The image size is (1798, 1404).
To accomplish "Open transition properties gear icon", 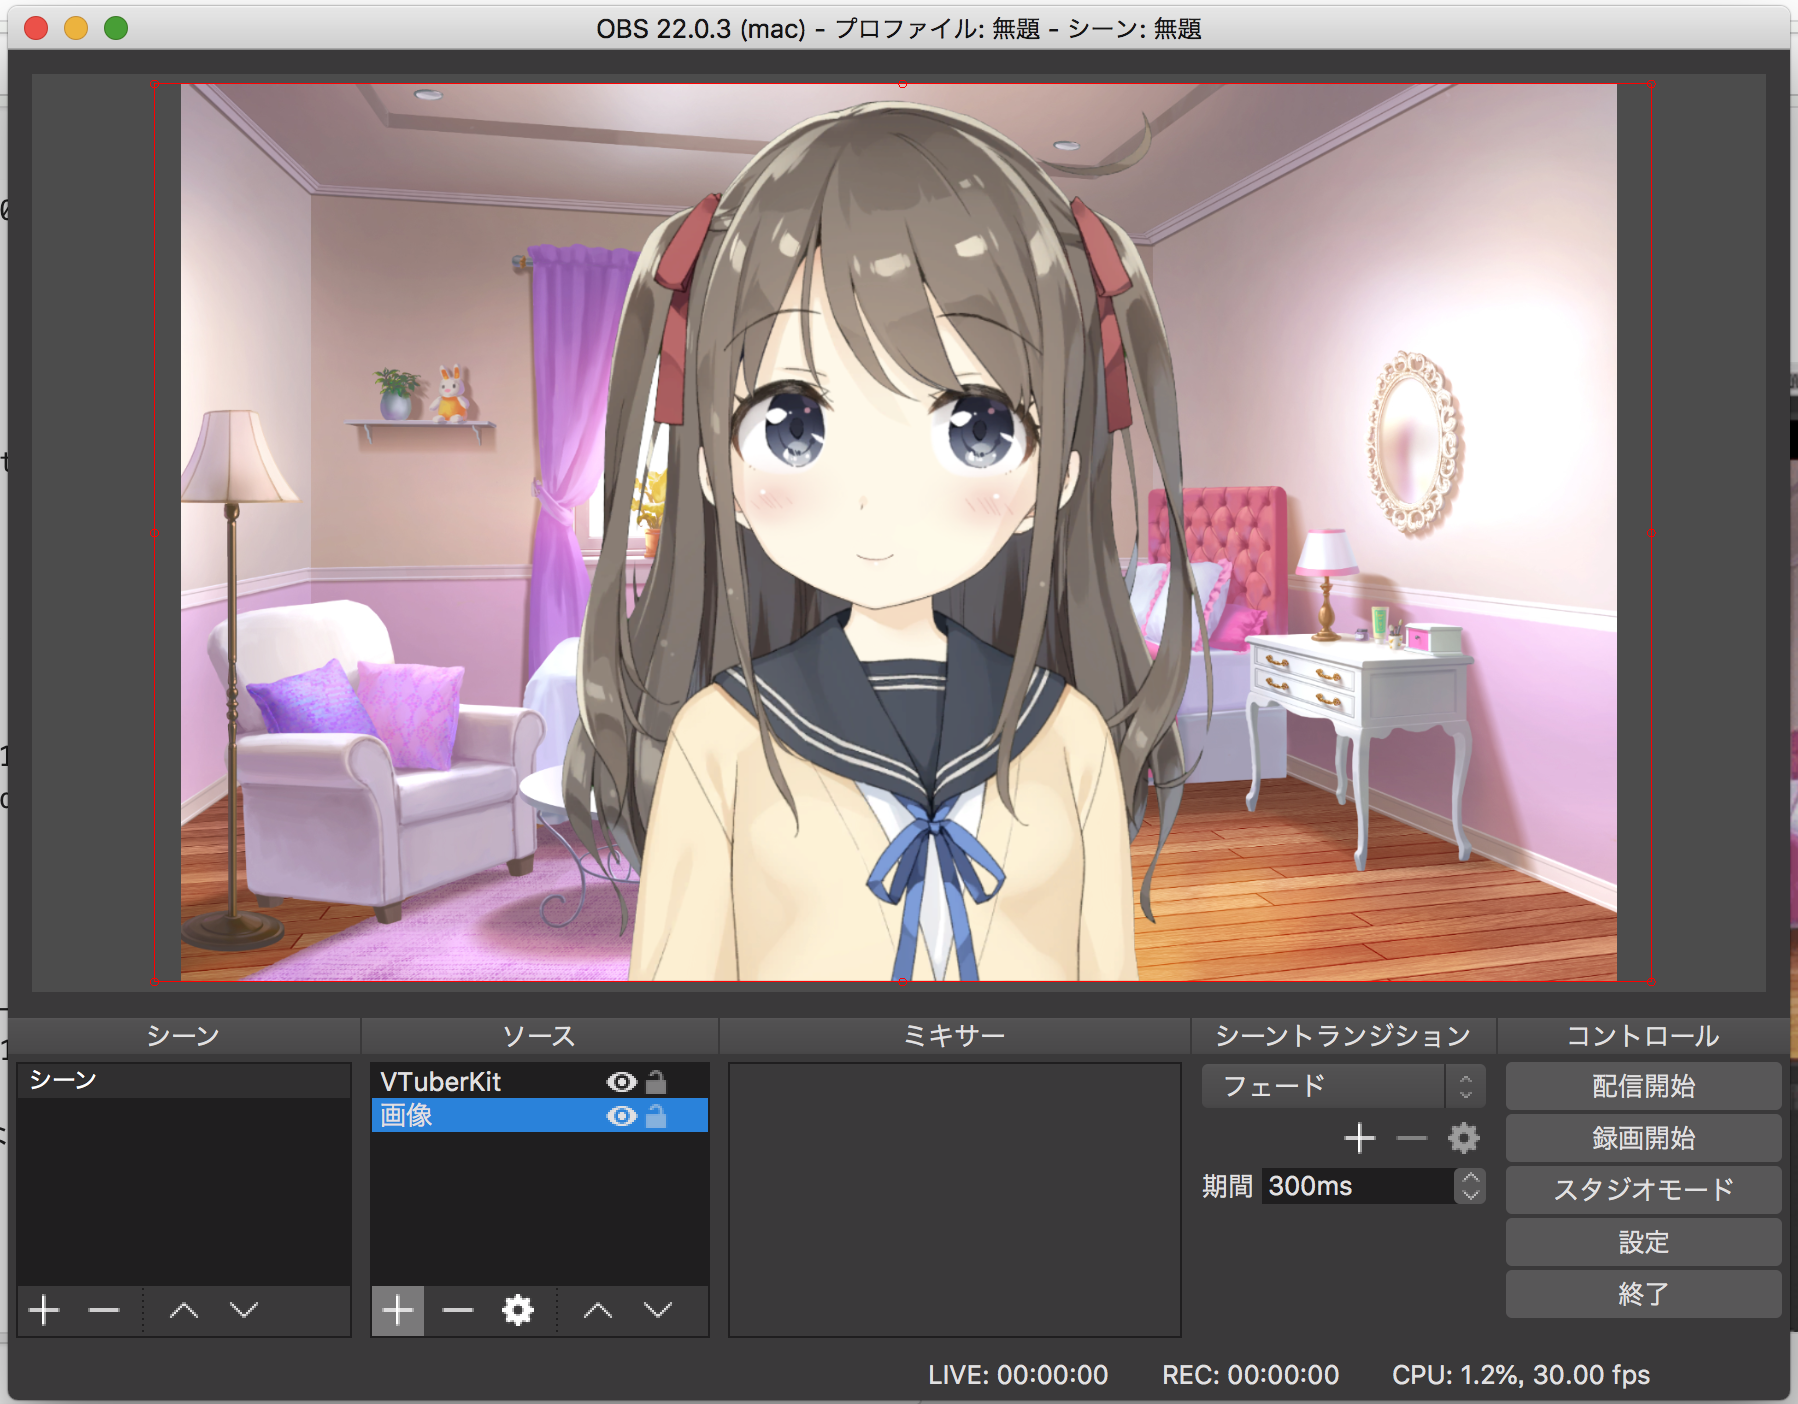I will pos(1464,1138).
